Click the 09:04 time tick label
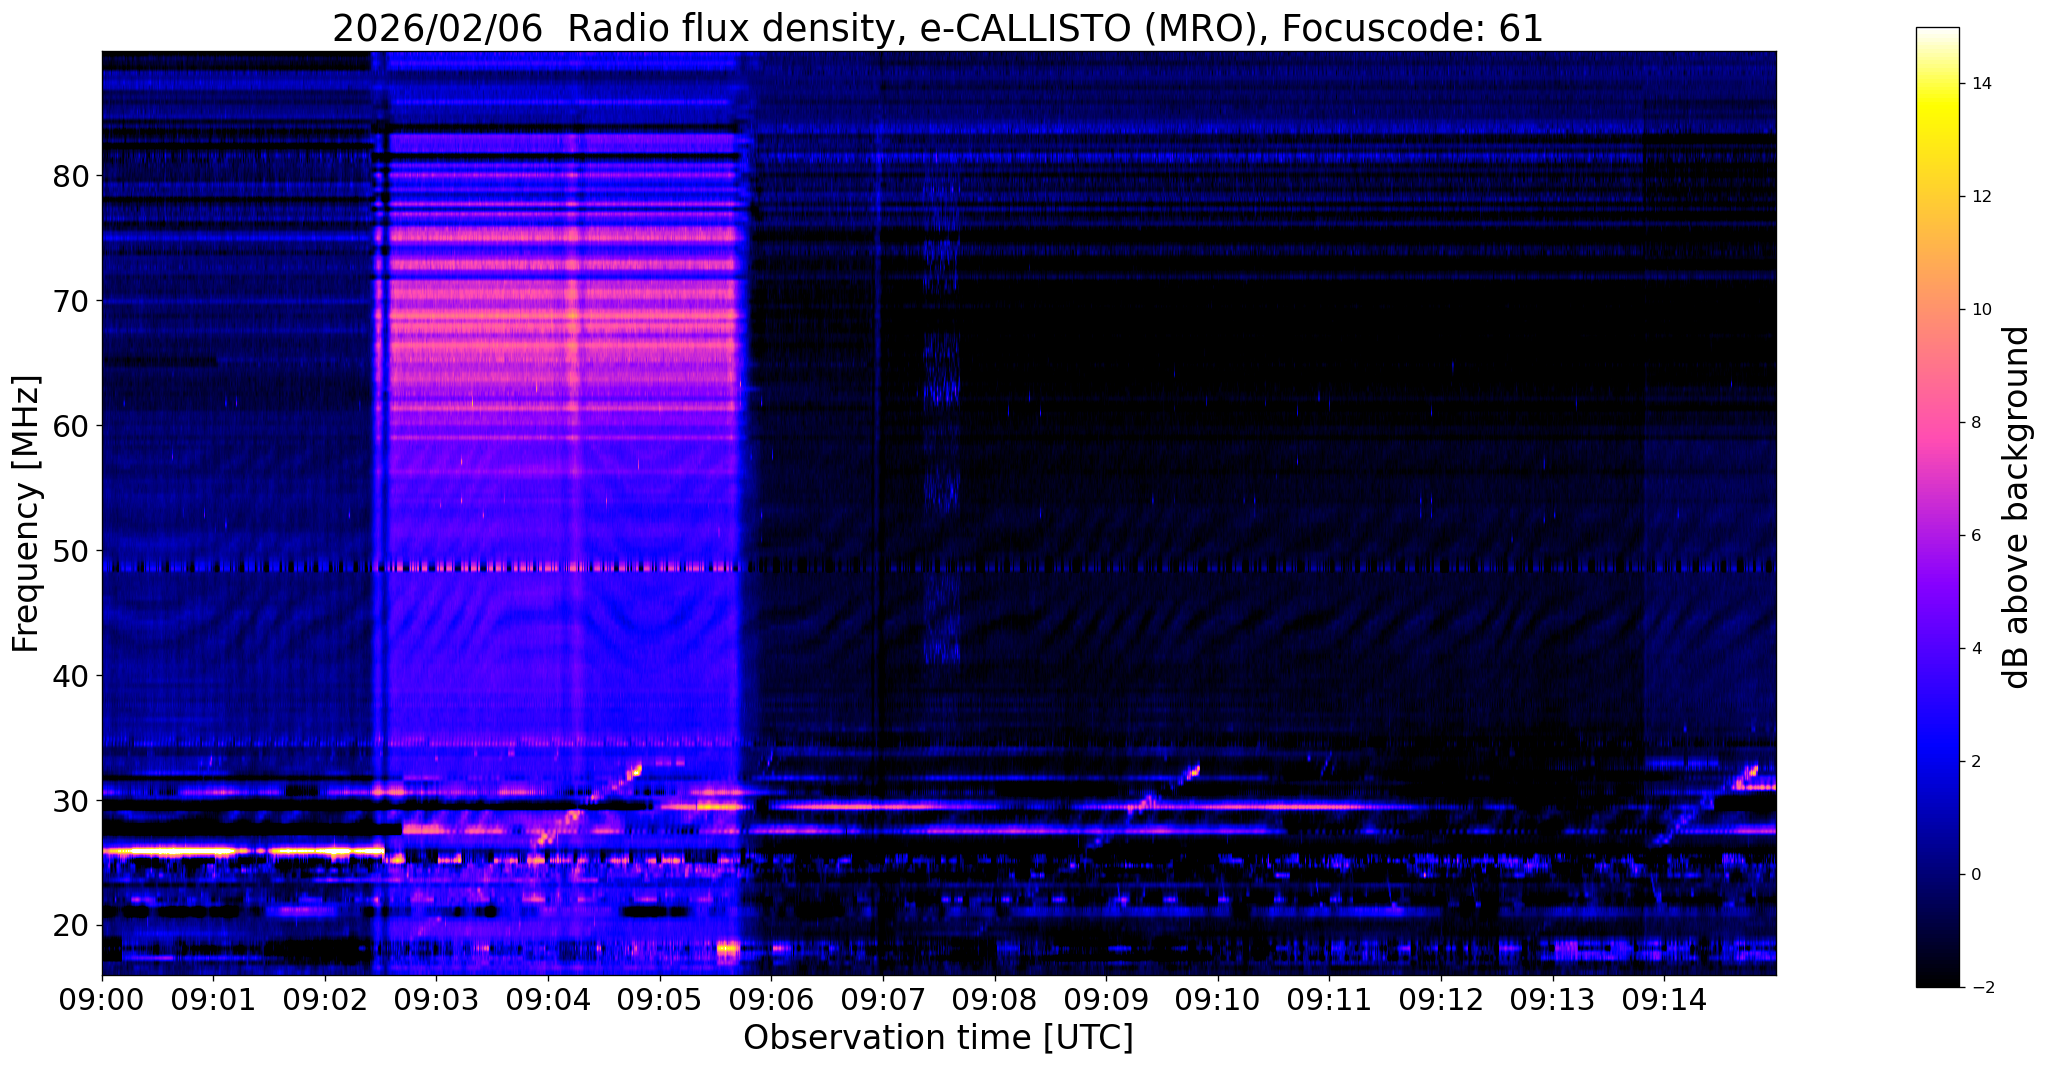2047x1067 pixels. (x=548, y=1000)
